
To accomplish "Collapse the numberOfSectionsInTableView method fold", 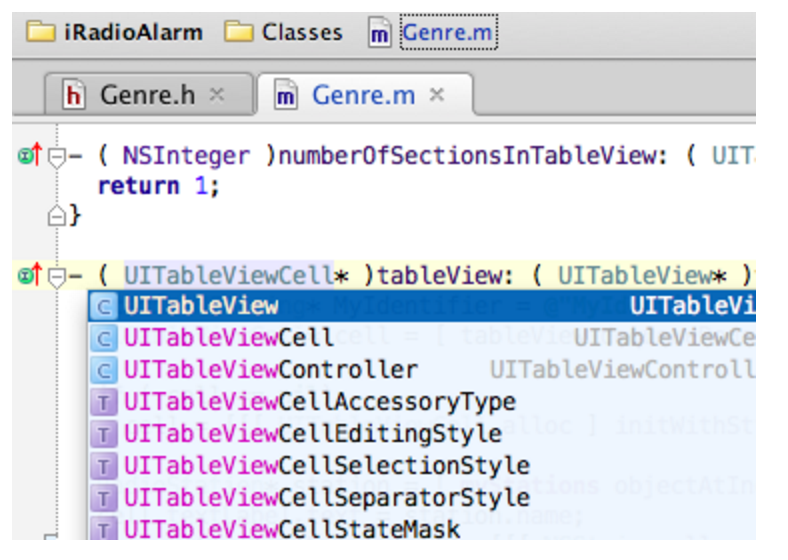I will tap(57, 156).
